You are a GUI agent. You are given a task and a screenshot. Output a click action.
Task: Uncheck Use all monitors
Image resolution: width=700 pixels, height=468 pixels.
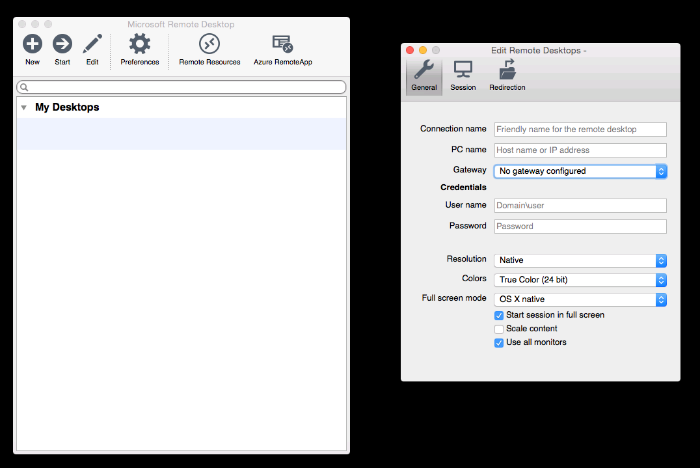click(x=499, y=343)
